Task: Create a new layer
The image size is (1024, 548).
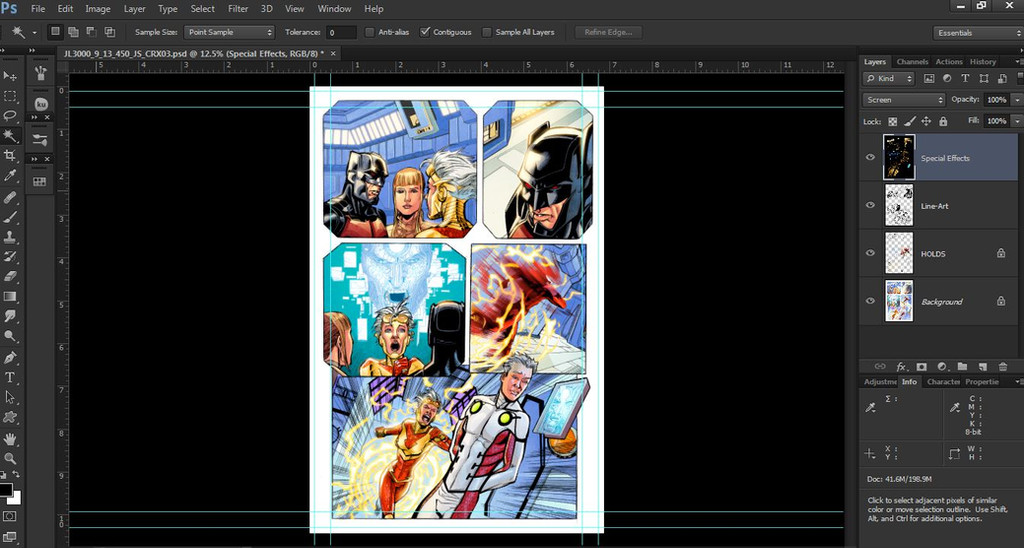Action: coord(983,367)
